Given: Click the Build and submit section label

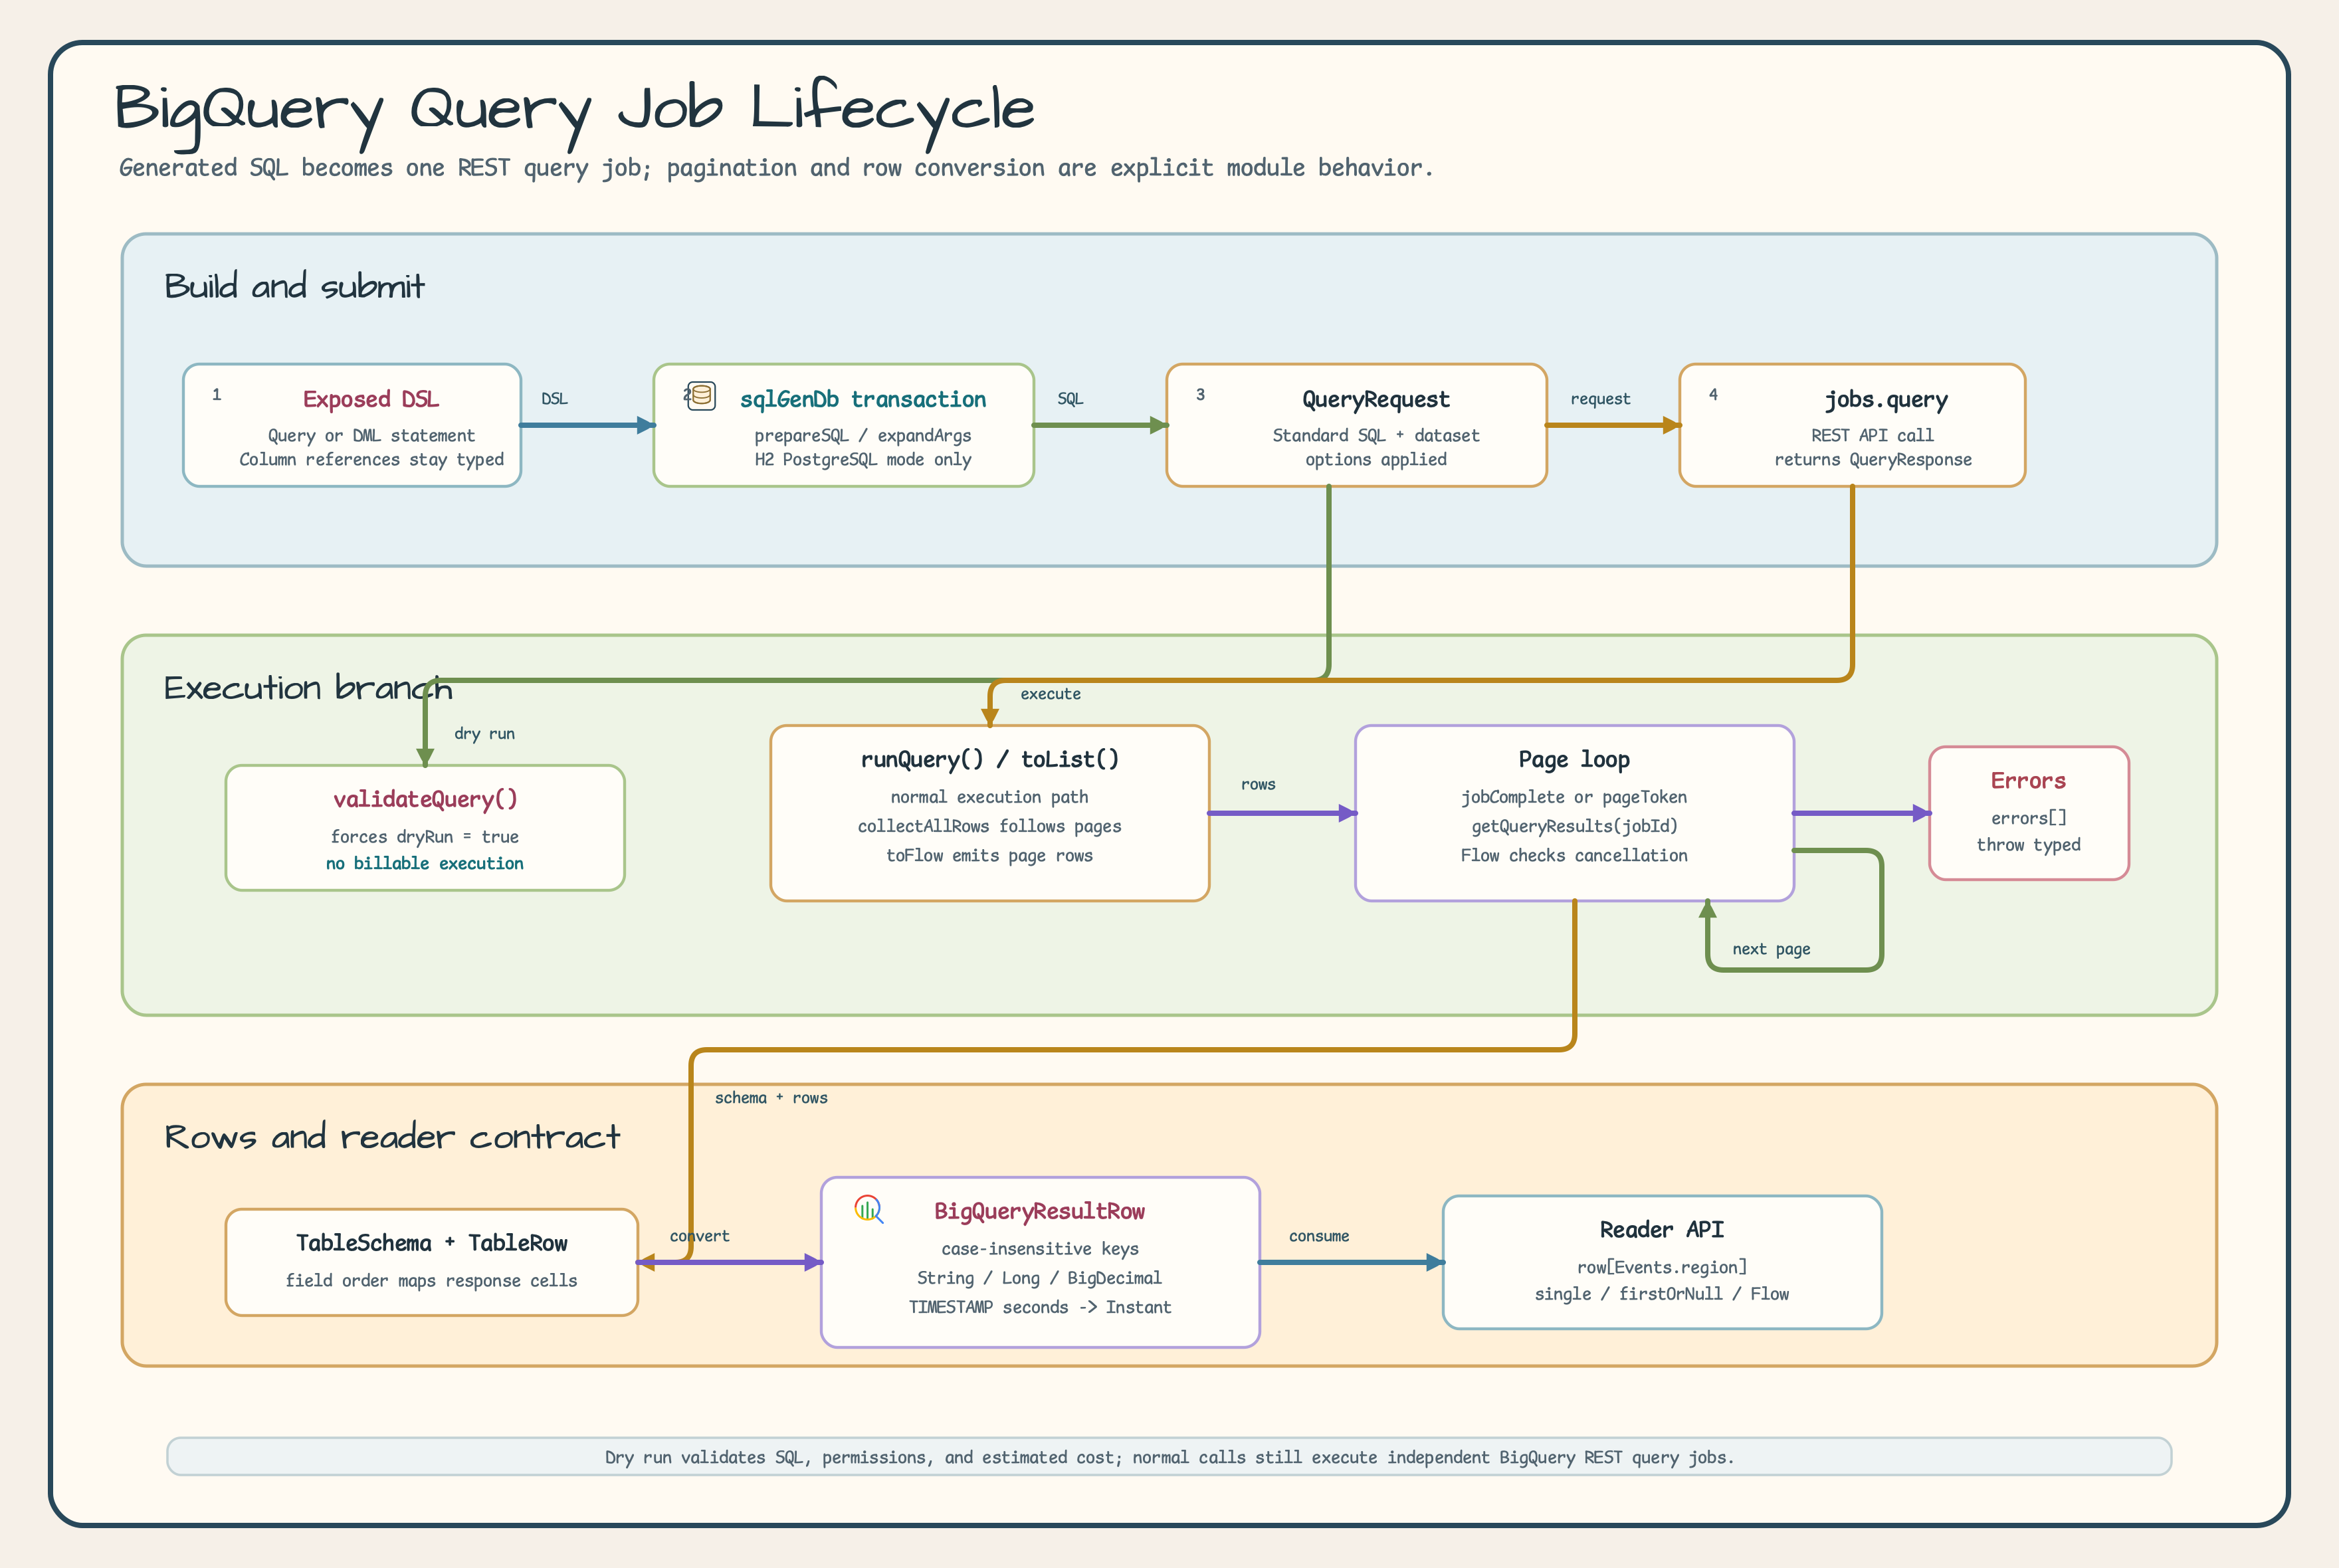Looking at the screenshot, I should pos(294,286).
